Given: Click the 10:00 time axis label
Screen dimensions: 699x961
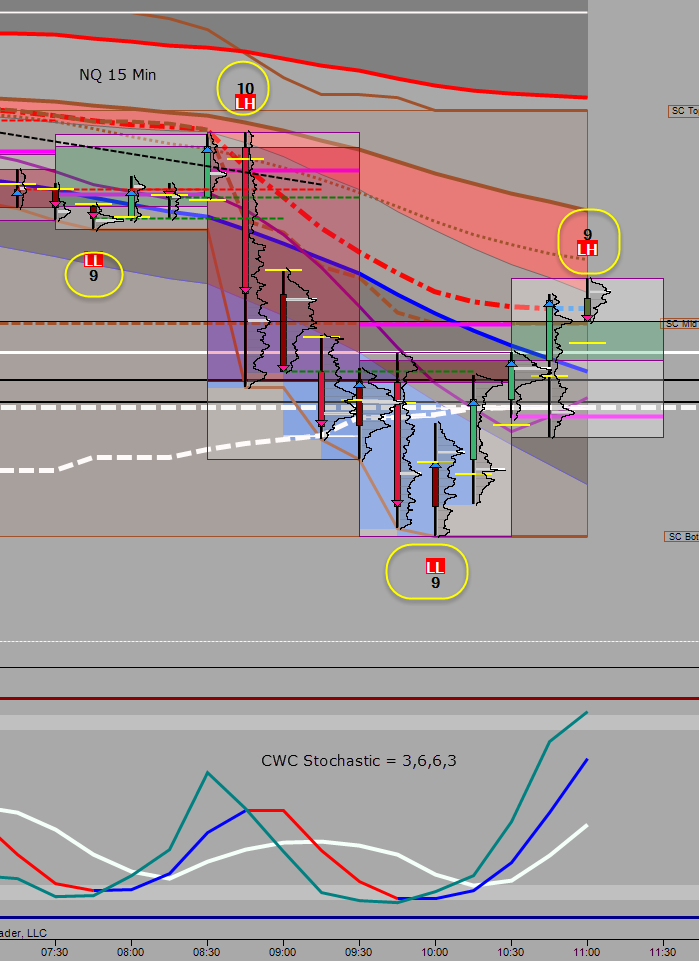Looking at the screenshot, I should point(434,952).
